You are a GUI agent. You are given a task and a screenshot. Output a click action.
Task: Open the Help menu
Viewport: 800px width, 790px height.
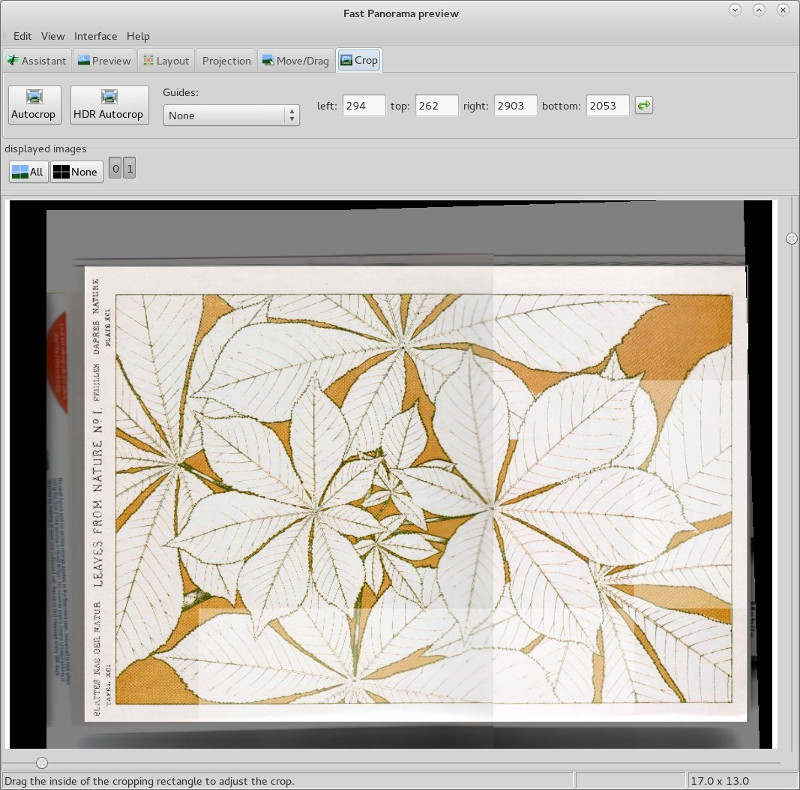pyautogui.click(x=138, y=36)
